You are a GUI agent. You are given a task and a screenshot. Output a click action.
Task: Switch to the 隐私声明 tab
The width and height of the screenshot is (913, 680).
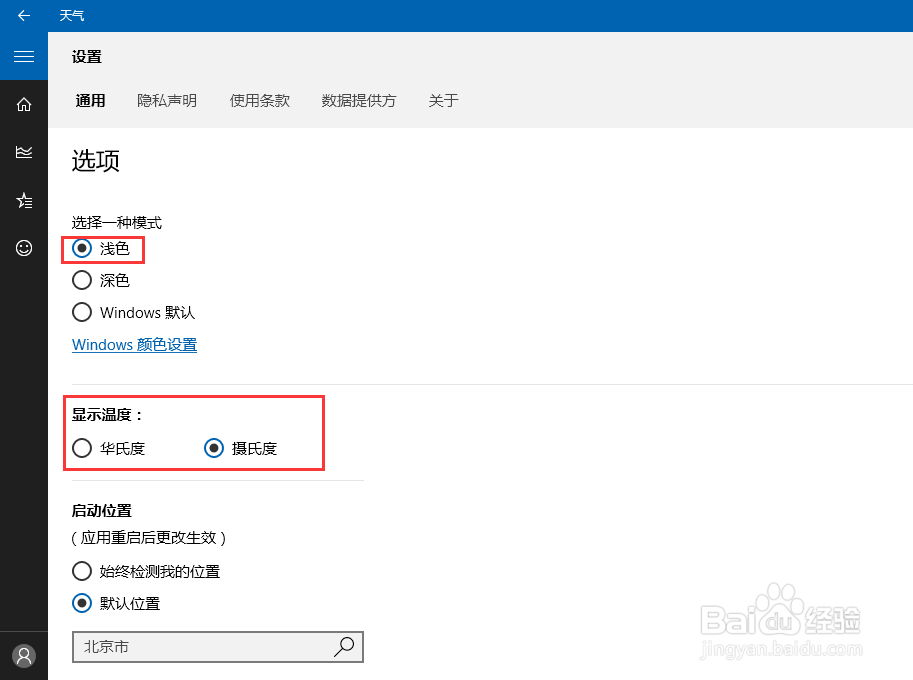pos(166,100)
